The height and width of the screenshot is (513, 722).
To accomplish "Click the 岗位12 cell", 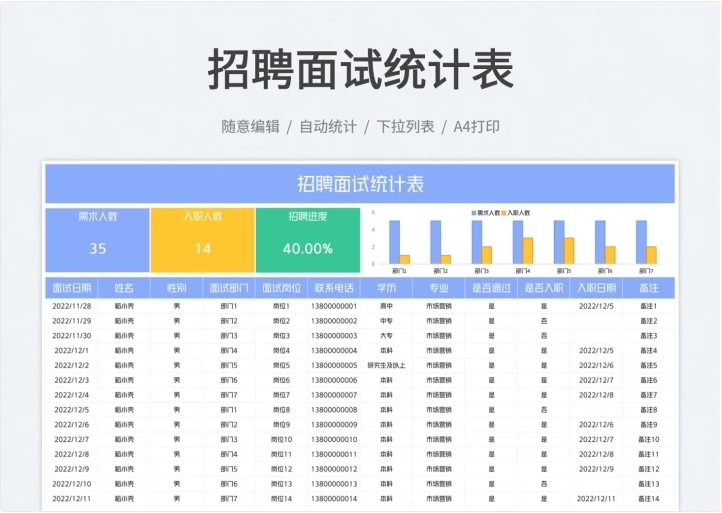I will pyautogui.click(x=281, y=469).
